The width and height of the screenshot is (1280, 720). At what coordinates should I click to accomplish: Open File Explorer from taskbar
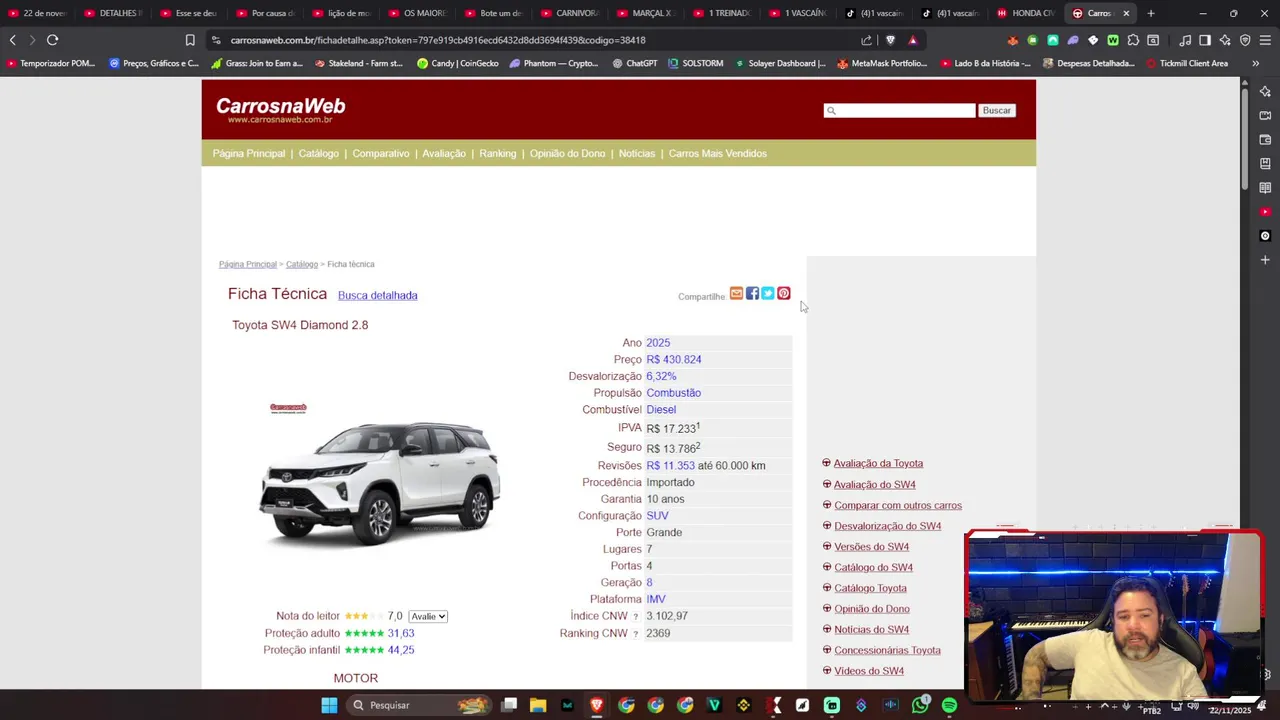pyautogui.click(x=538, y=705)
